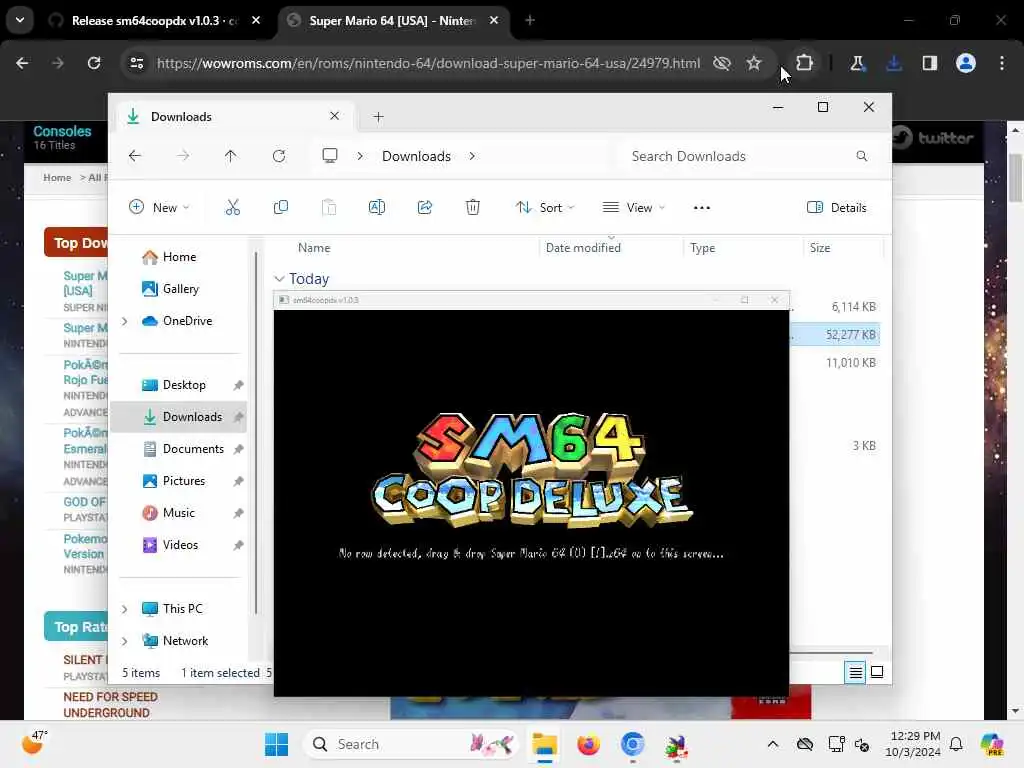Open Chrome side panel icon

coord(930,63)
